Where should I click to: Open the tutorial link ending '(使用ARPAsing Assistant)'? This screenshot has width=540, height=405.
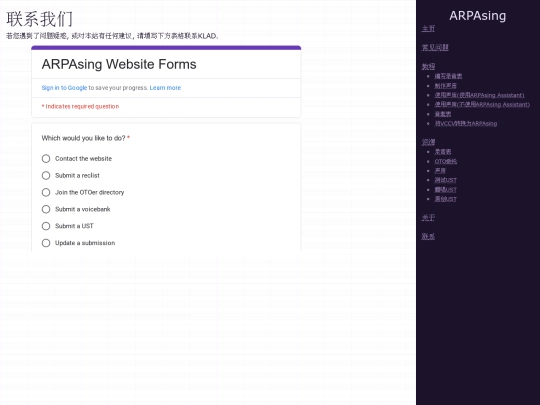[x=479, y=95]
